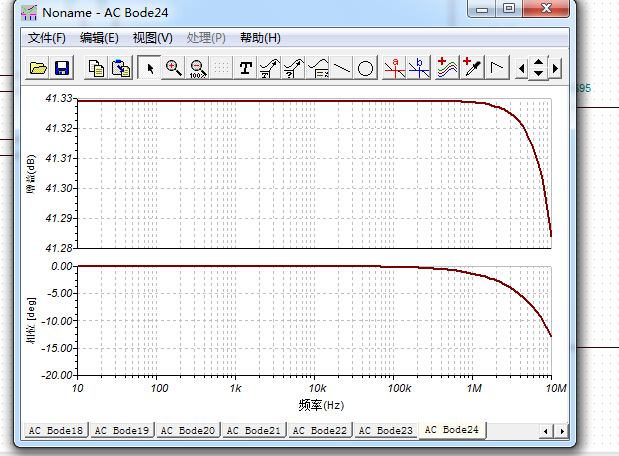The image size is (619, 456).
Task: Click the 10M frequency axis label
Action: tap(556, 388)
